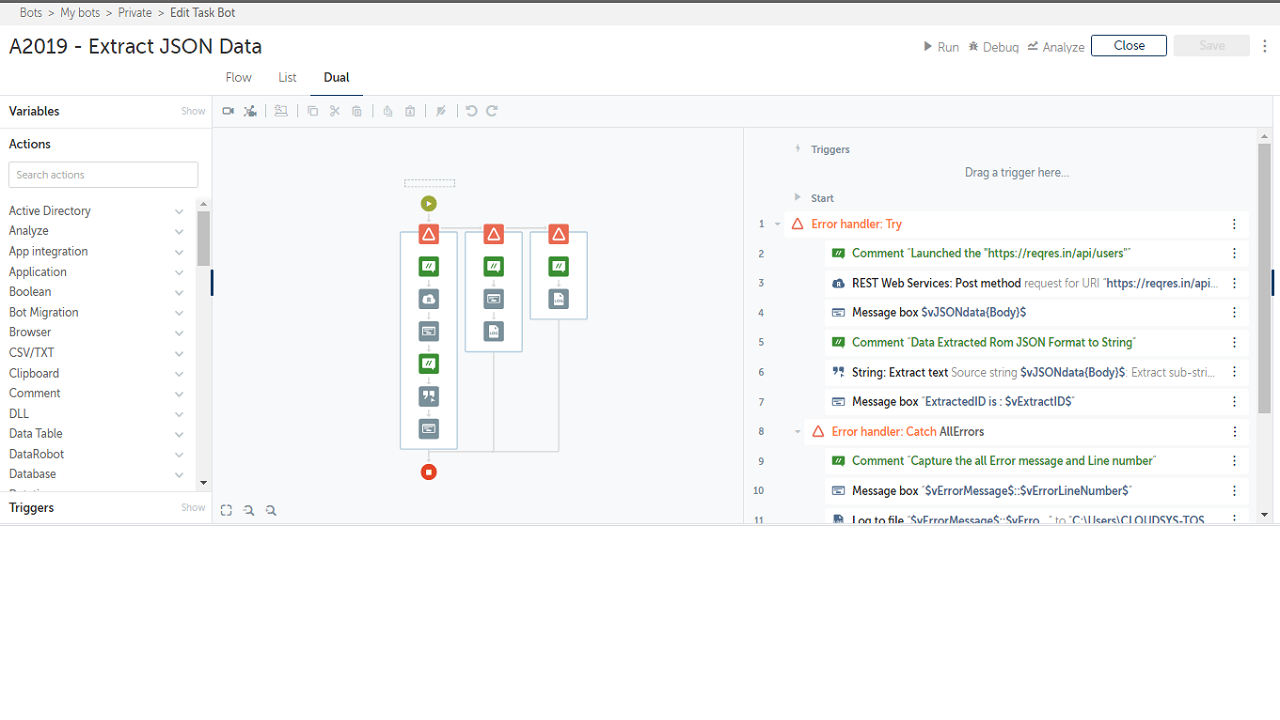Select the REST Web Services cloud node

point(429,299)
